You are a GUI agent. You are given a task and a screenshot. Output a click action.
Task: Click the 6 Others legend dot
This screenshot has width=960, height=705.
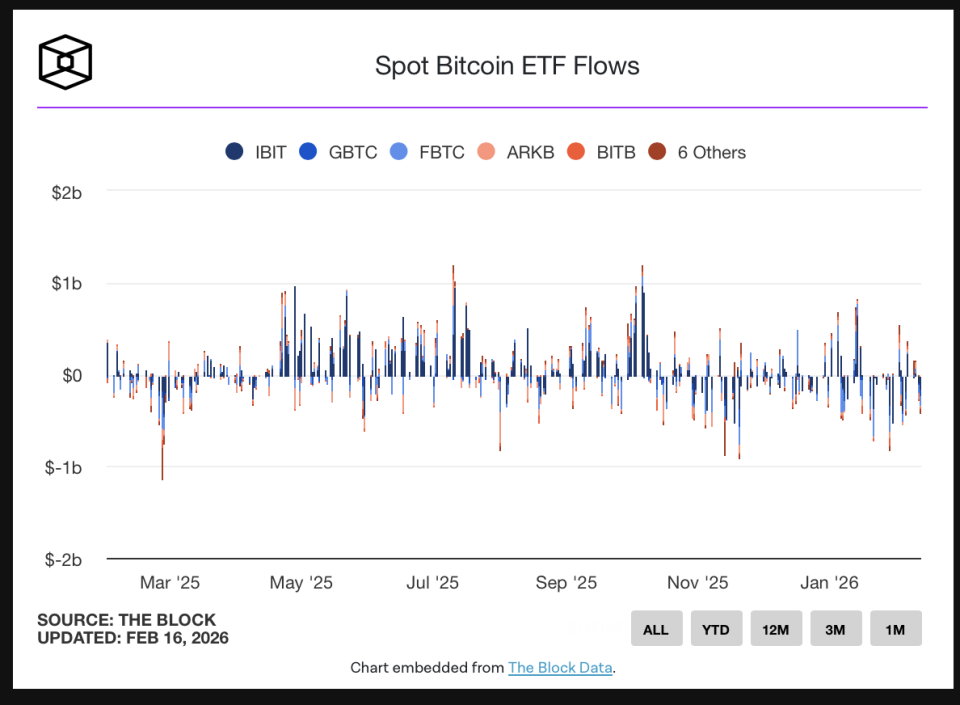click(x=657, y=152)
